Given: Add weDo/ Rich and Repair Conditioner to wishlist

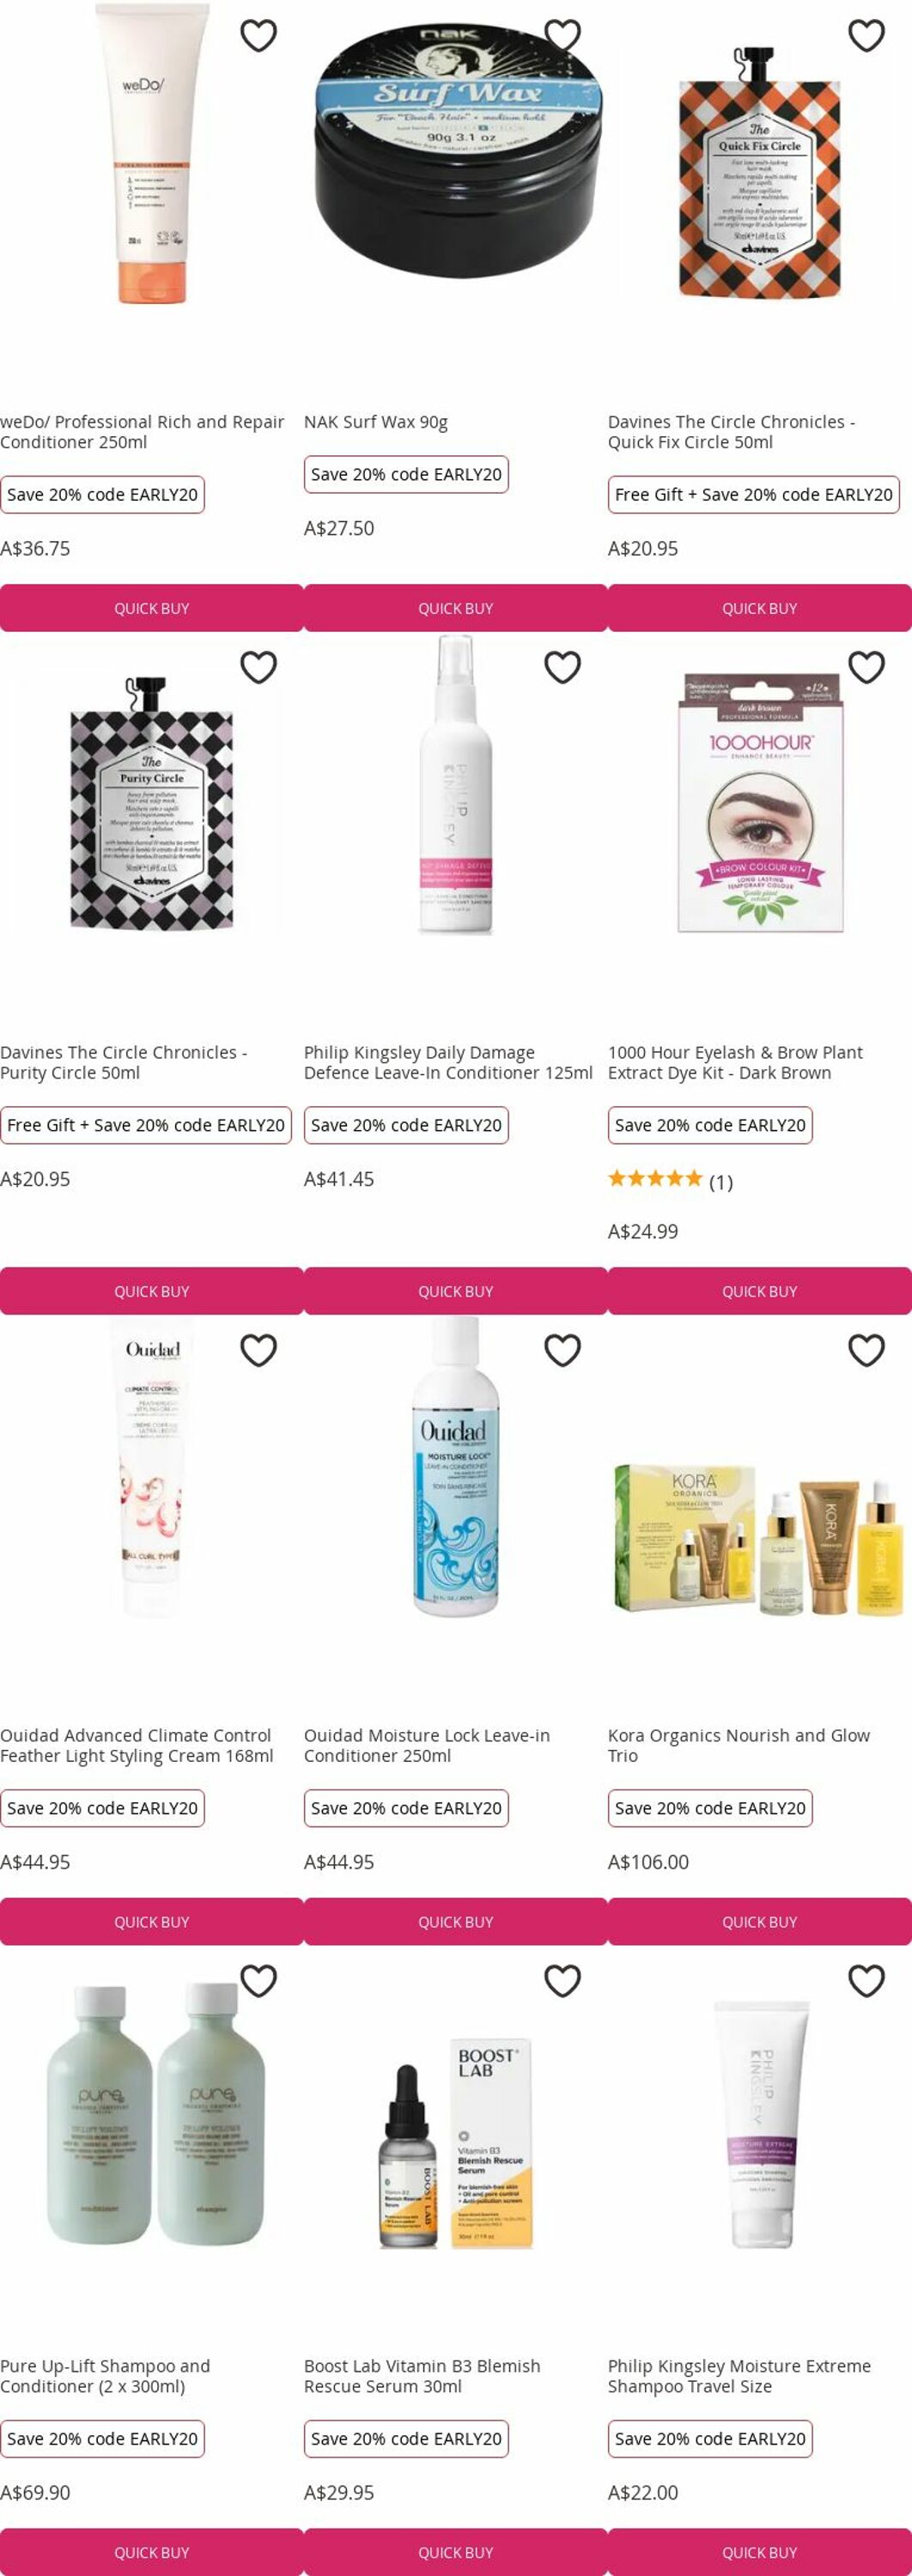Looking at the screenshot, I should click(258, 36).
